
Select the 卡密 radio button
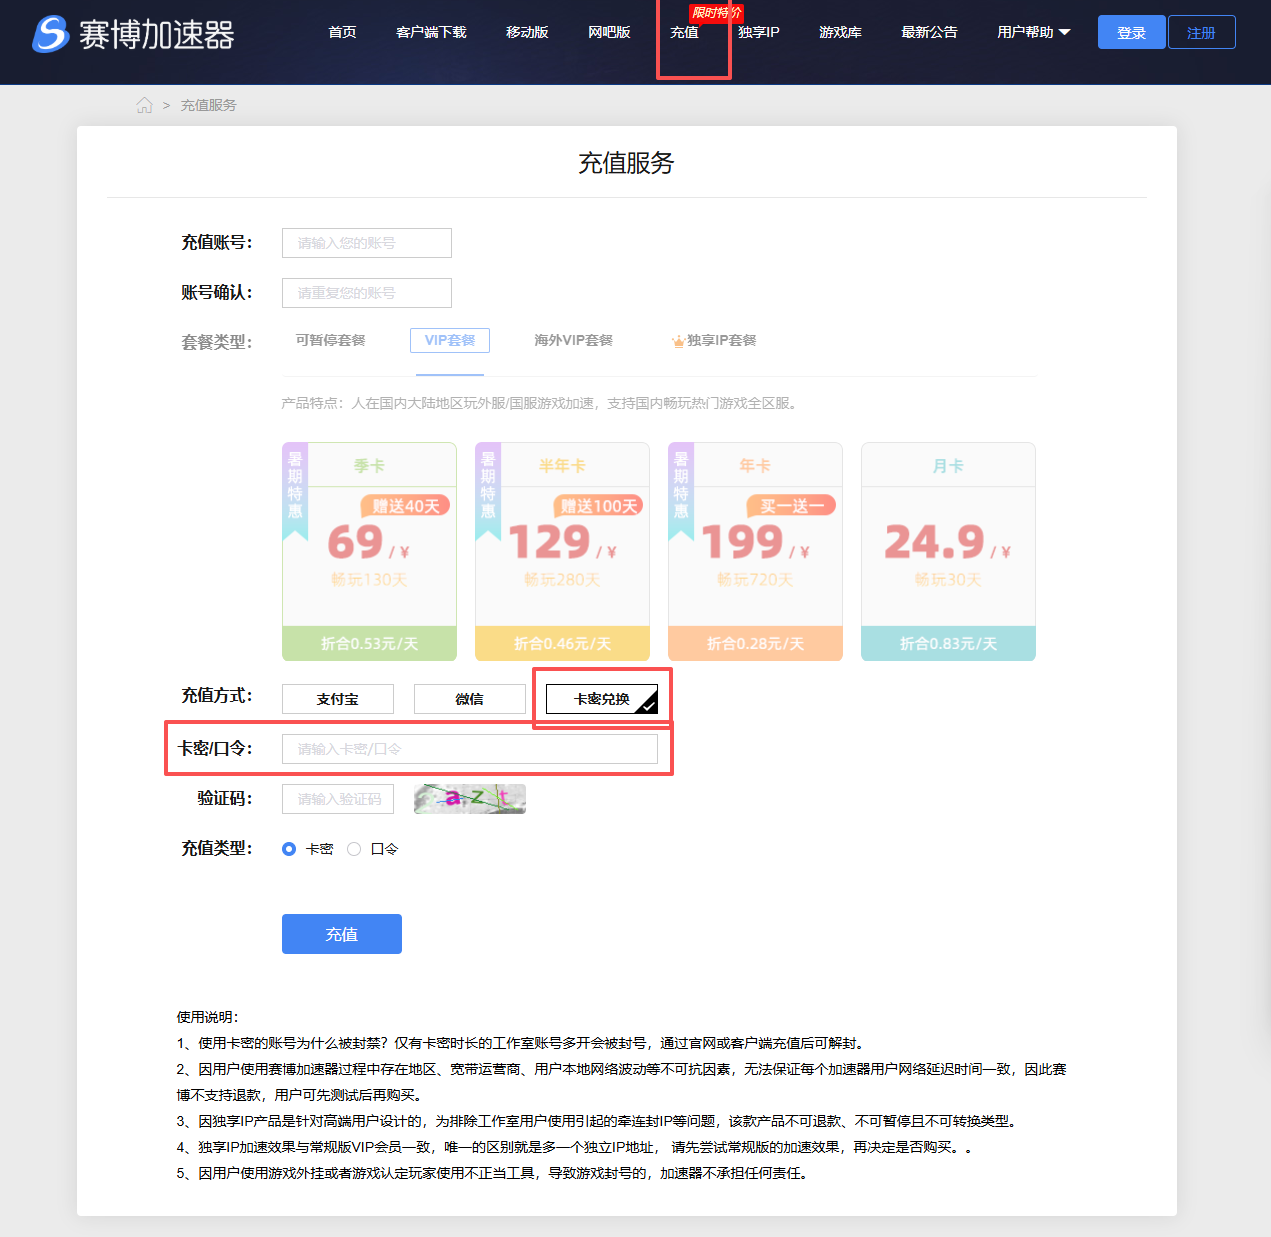point(289,849)
